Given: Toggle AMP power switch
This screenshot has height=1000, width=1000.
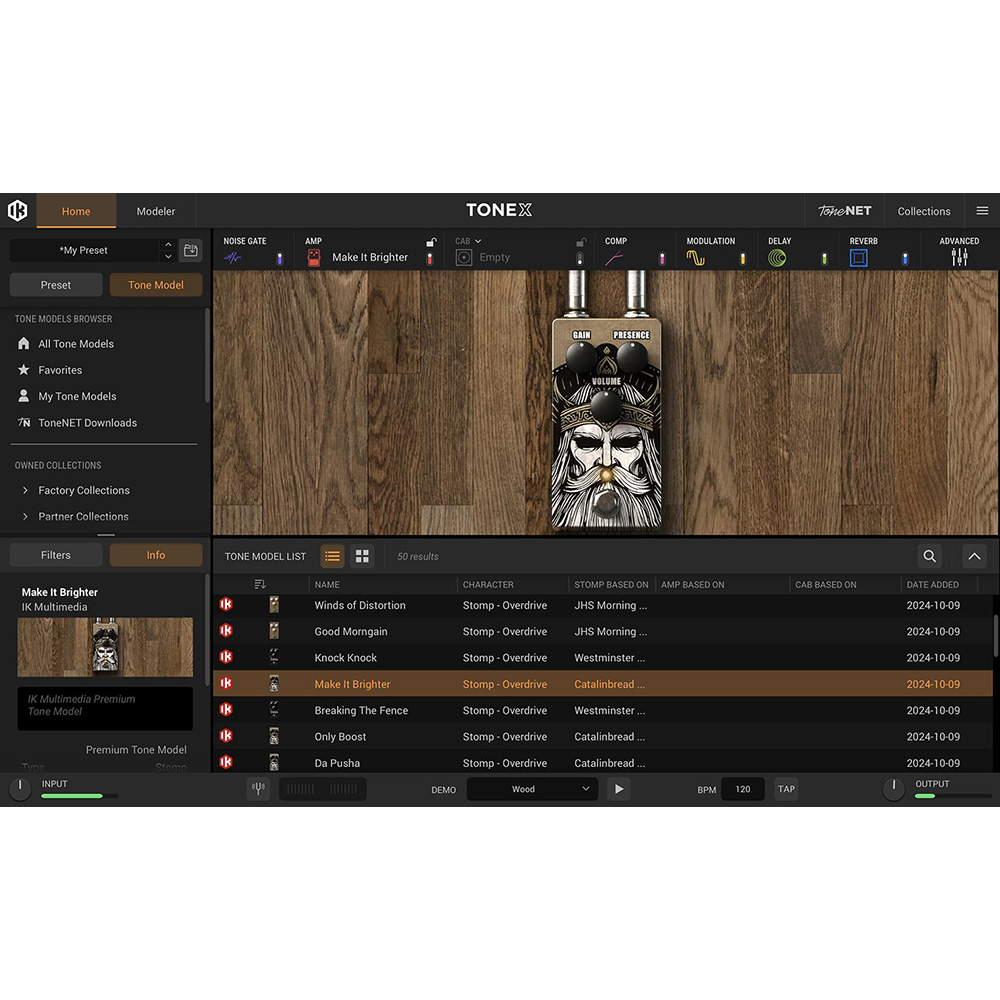Looking at the screenshot, I should 430,258.
